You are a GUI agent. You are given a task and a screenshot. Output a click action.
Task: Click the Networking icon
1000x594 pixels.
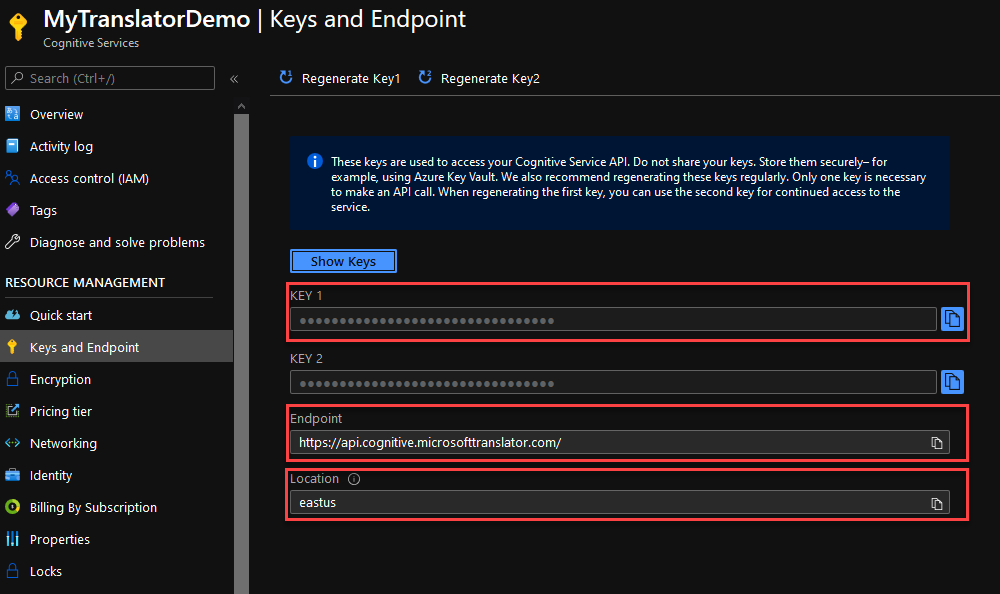coord(12,443)
